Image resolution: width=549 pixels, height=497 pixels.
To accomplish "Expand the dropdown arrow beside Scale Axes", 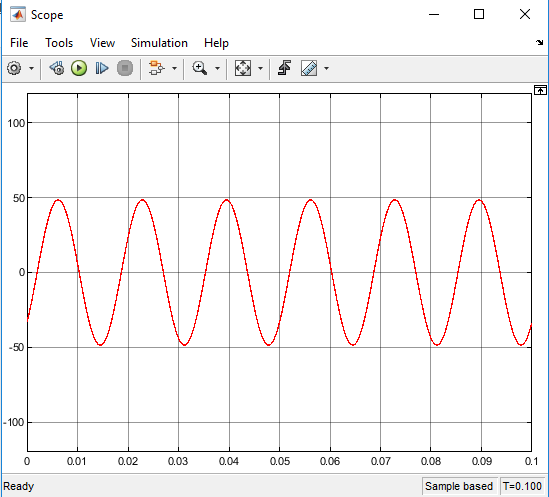I will 260,68.
